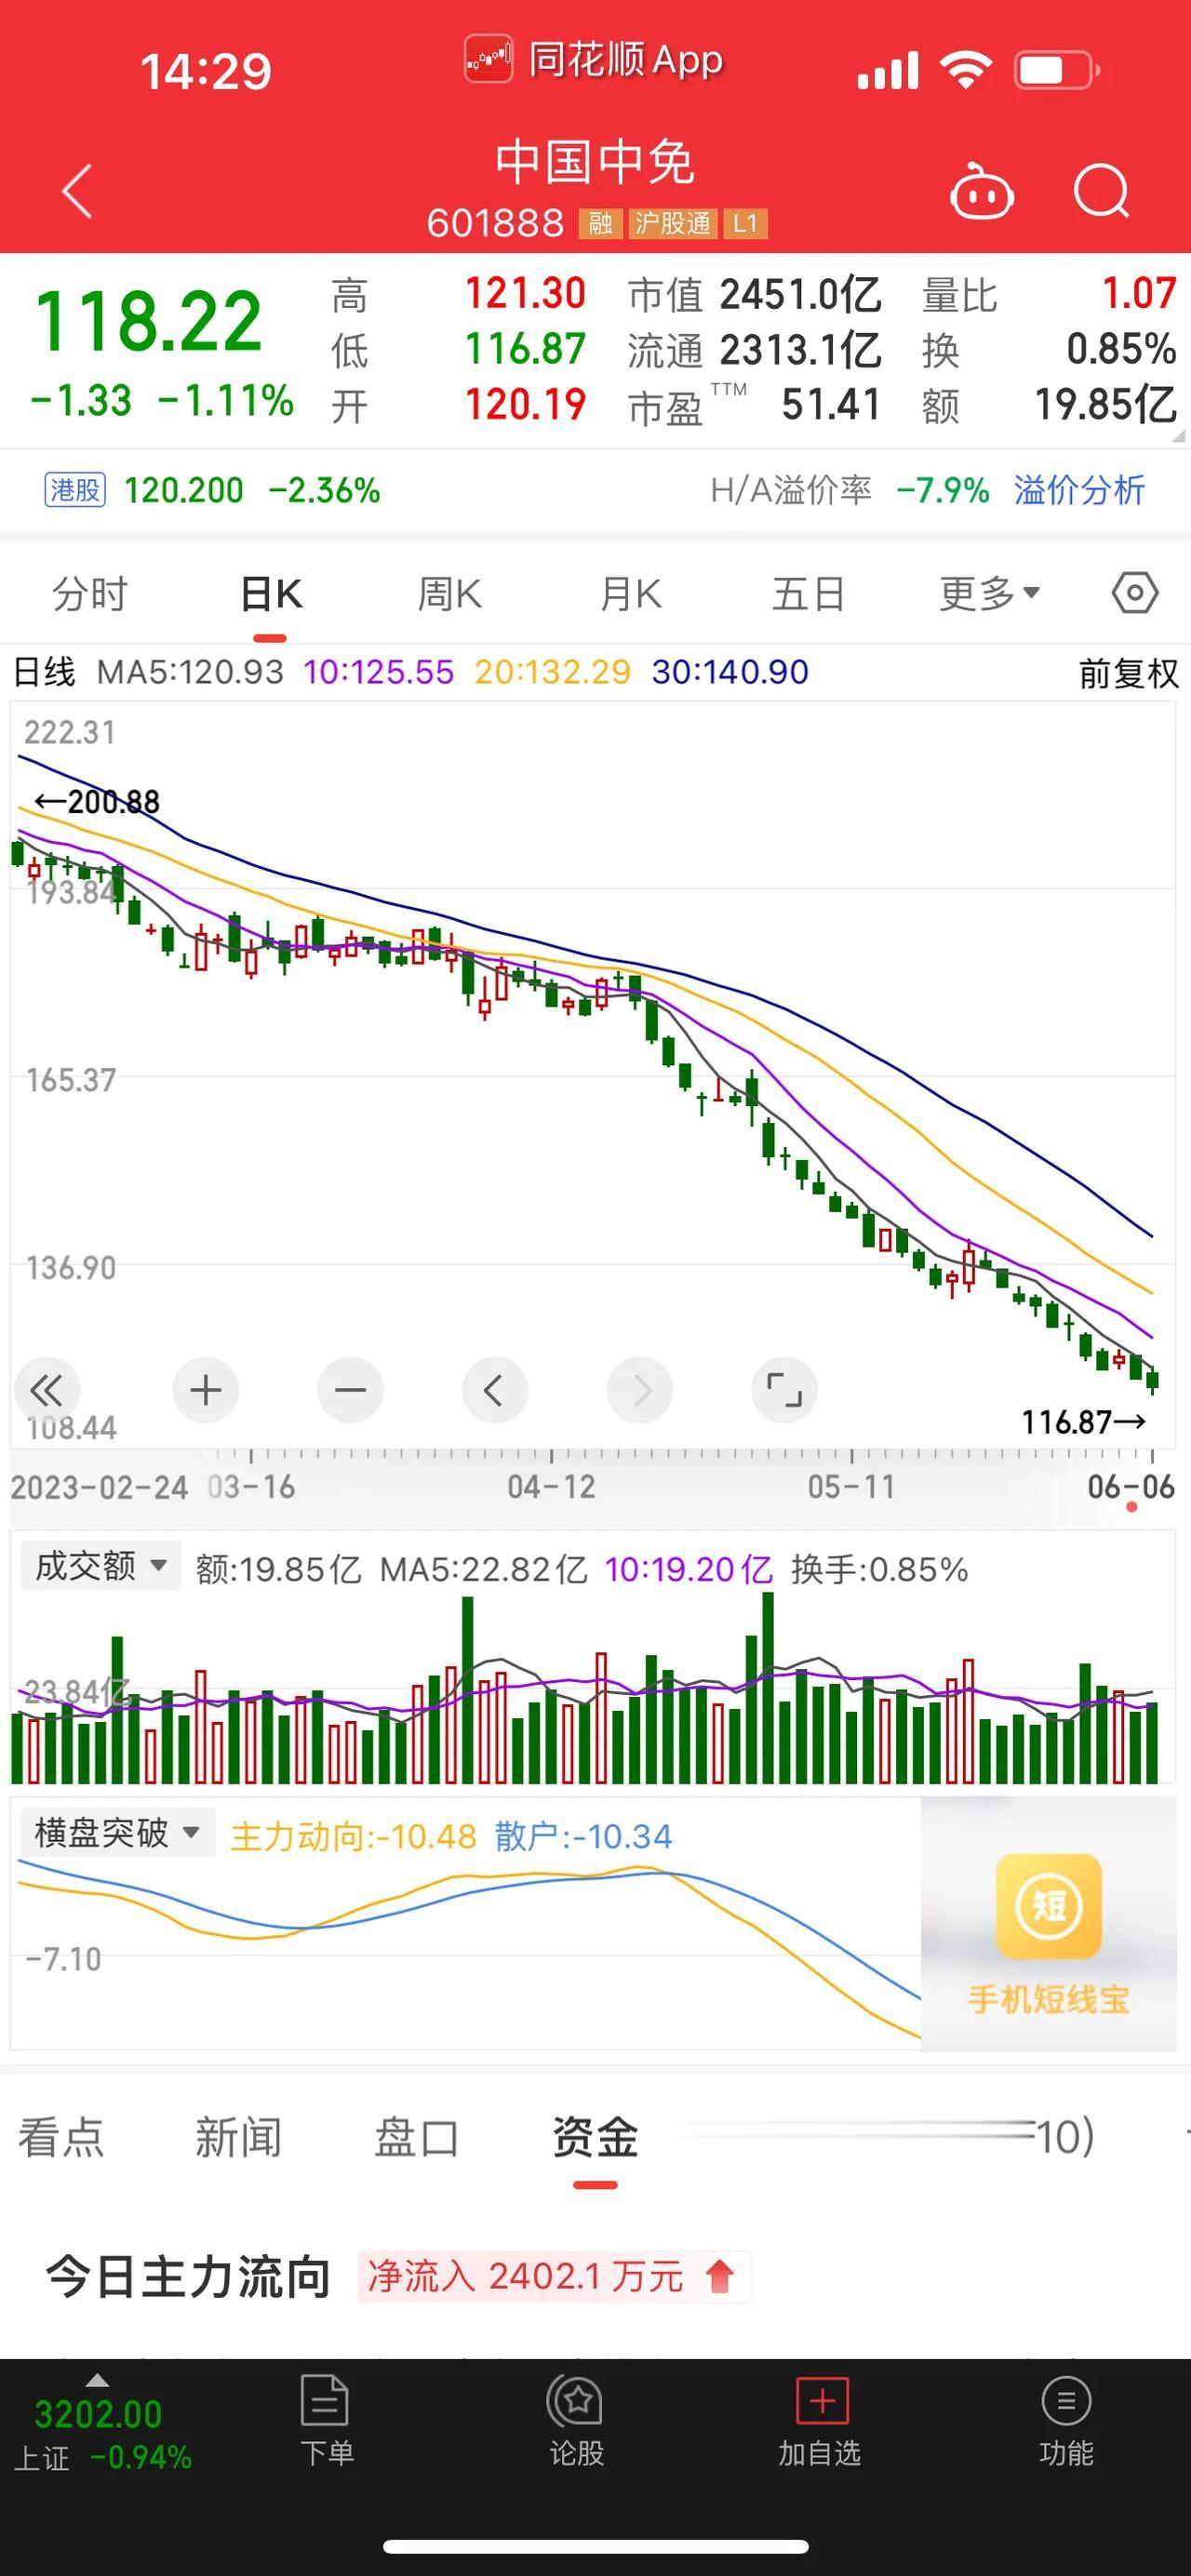Tap 04-12 date marker on axis

tap(551, 1487)
